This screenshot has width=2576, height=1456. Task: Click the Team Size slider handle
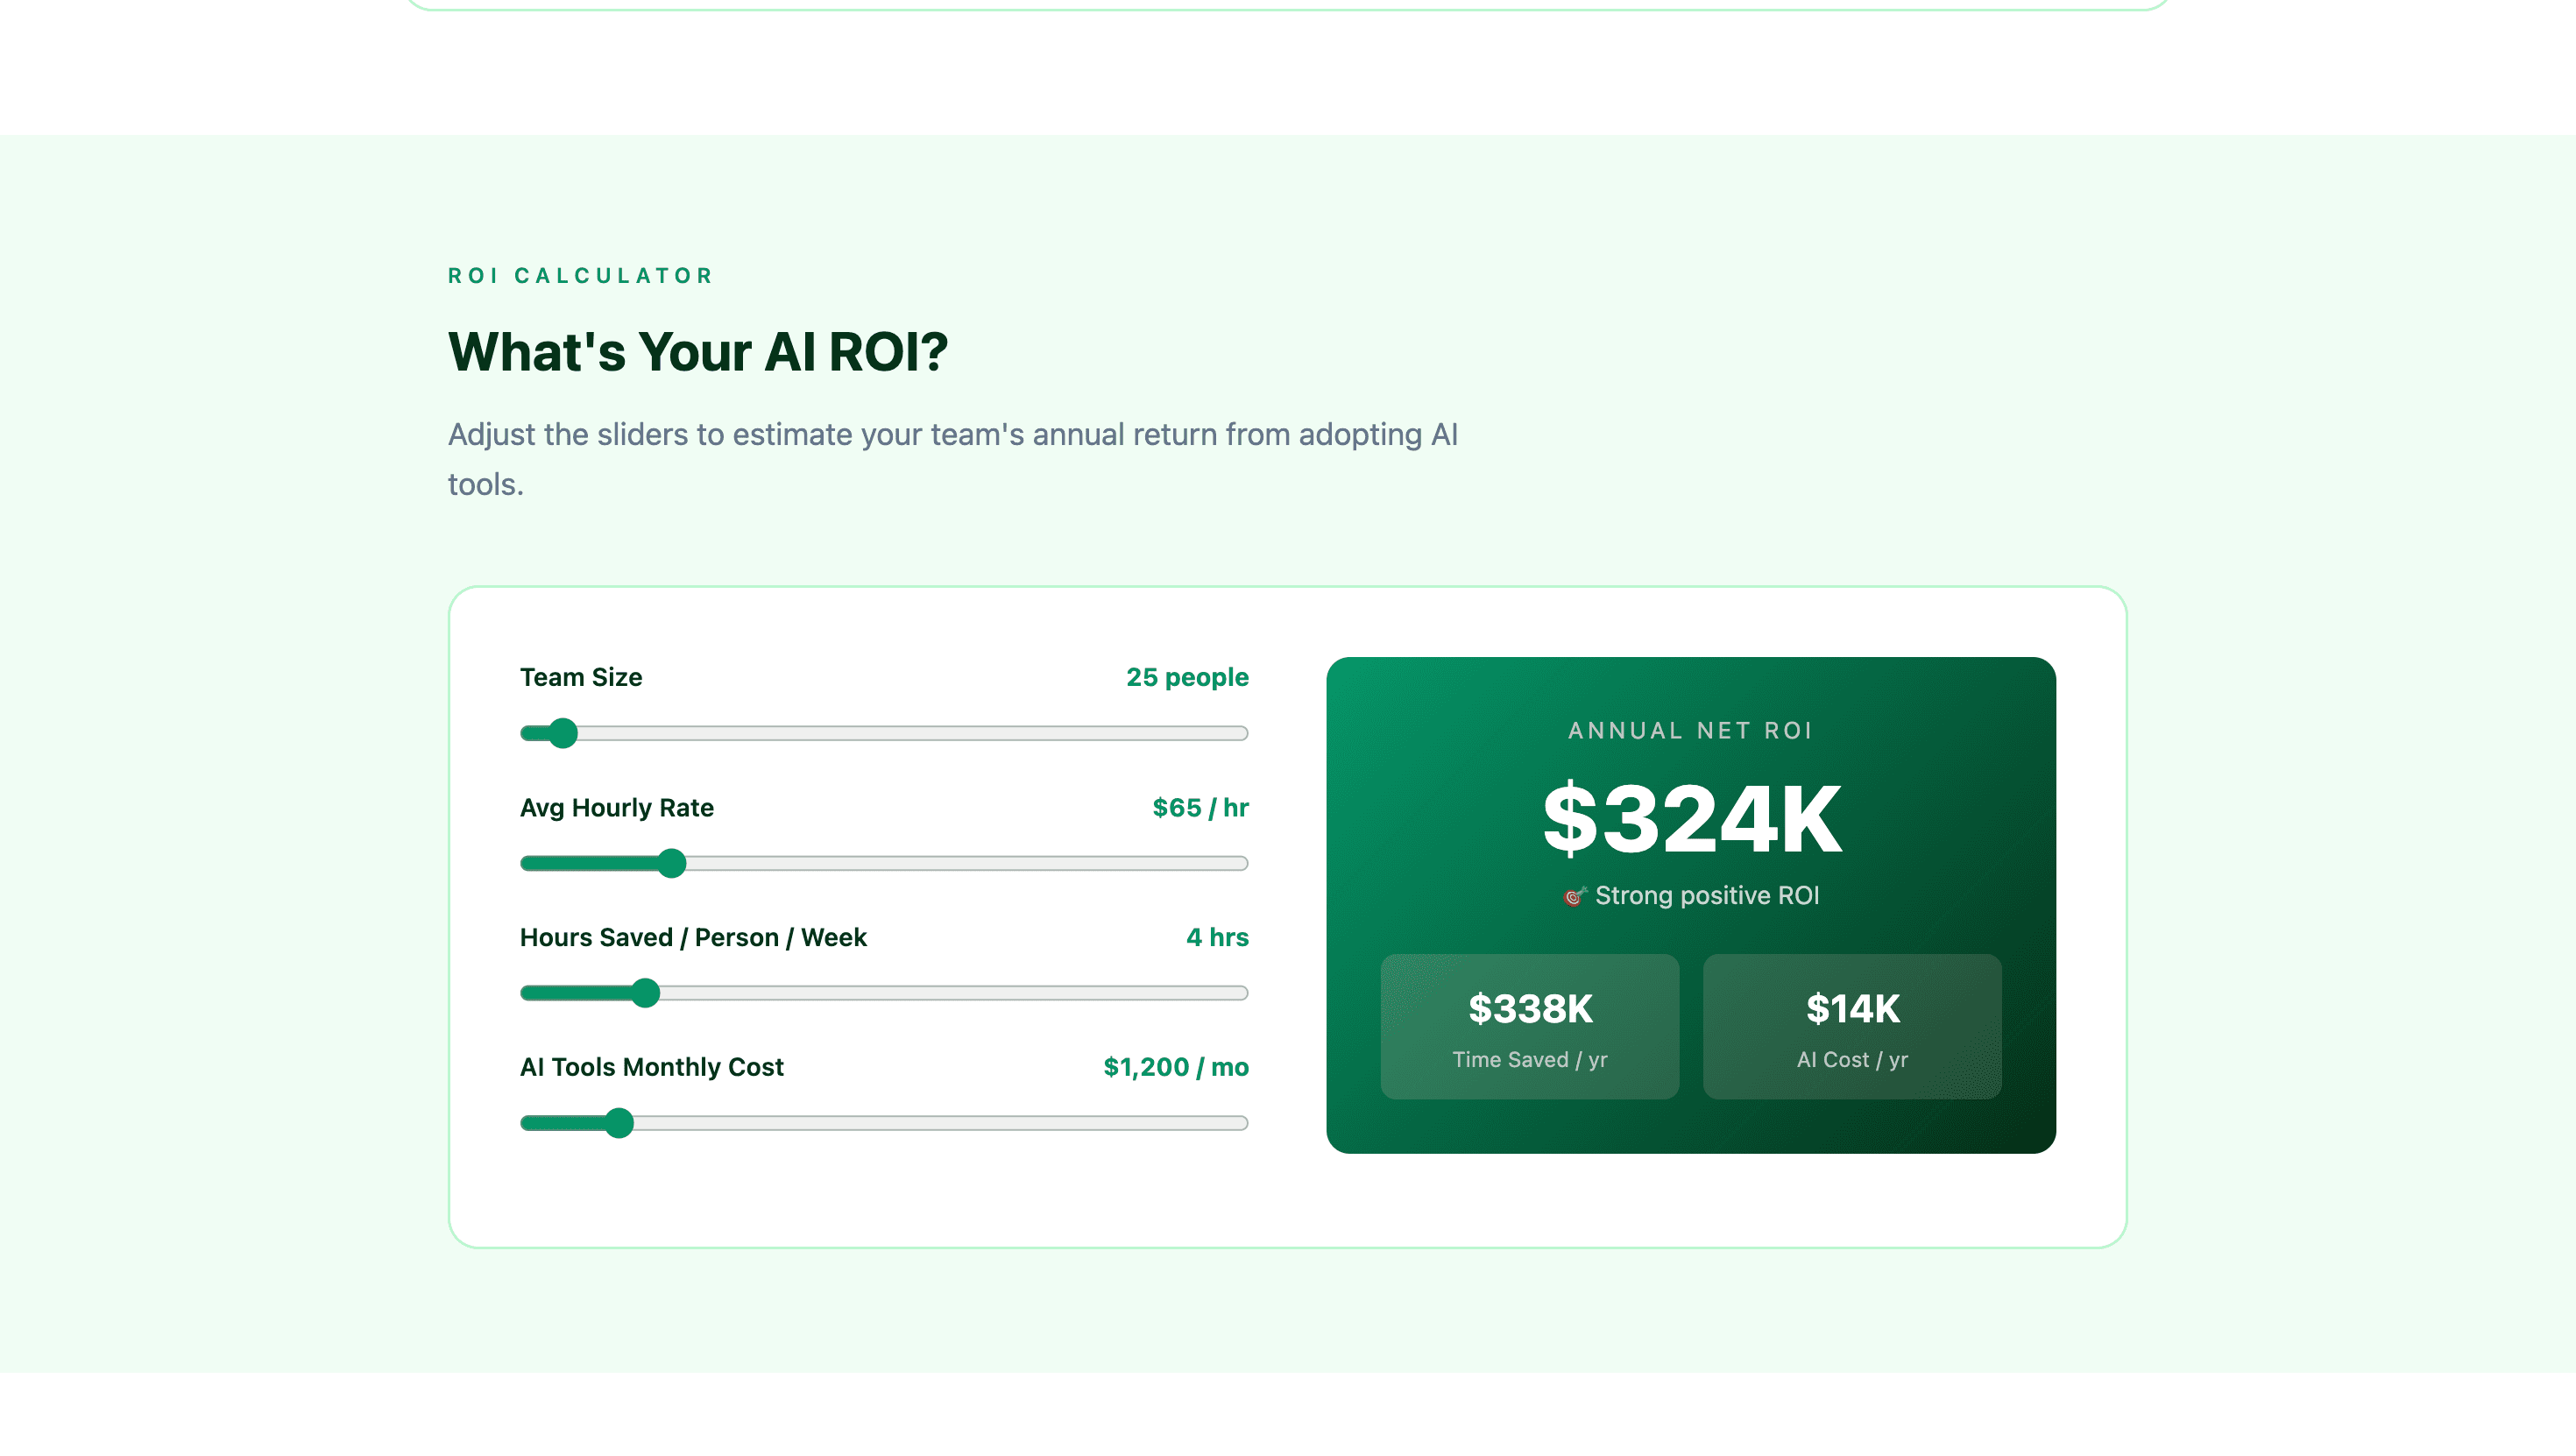point(563,733)
